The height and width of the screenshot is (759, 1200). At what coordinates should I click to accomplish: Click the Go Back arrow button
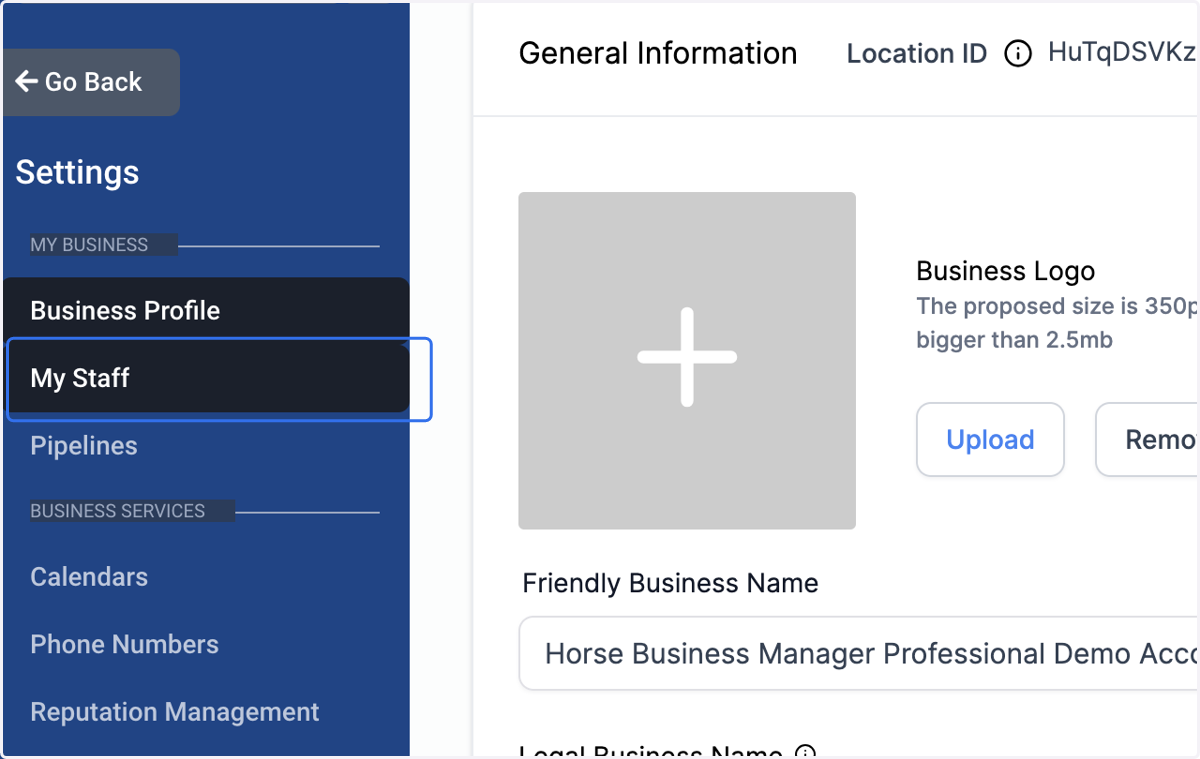click(90, 82)
